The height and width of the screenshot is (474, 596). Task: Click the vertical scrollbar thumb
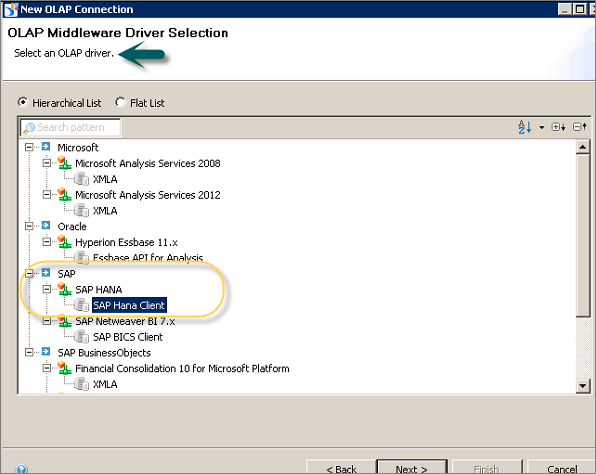[583, 235]
